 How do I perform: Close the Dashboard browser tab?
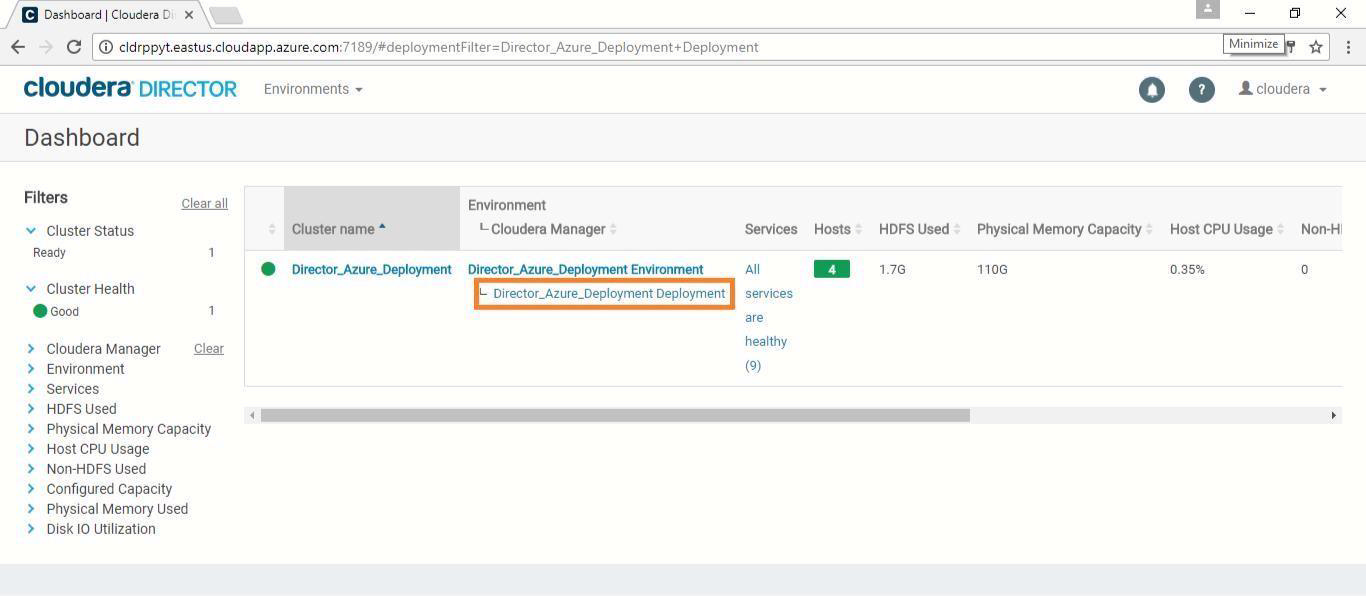coord(189,15)
